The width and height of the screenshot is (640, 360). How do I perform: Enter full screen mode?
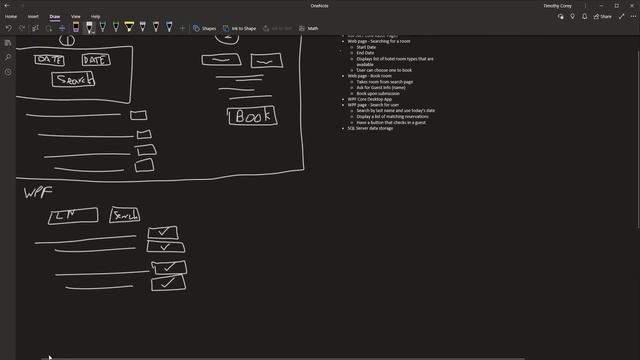(x=621, y=17)
